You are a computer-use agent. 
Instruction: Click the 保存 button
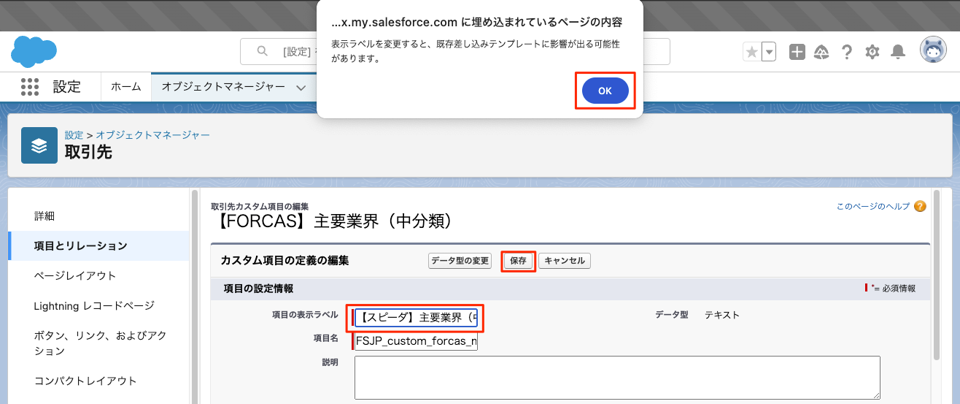(519, 261)
